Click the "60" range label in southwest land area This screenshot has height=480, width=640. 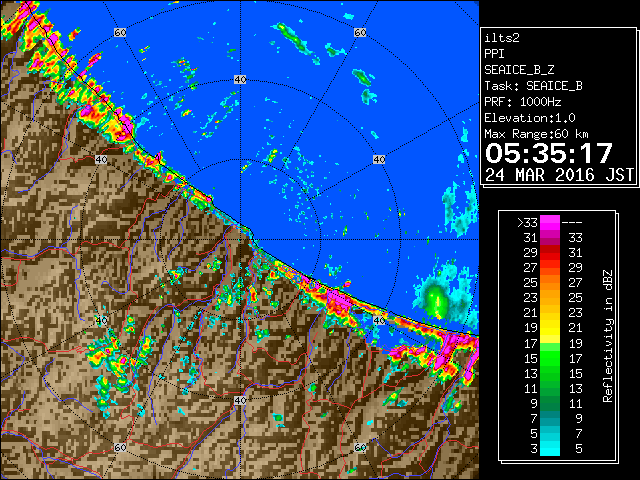[x=120, y=448]
